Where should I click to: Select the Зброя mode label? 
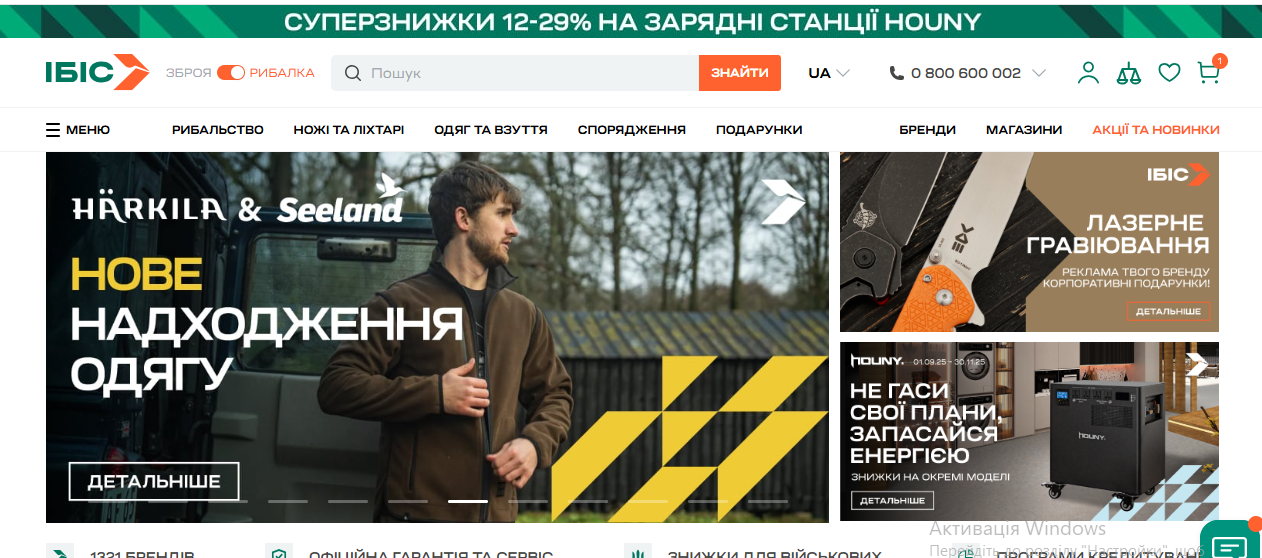pyautogui.click(x=189, y=73)
